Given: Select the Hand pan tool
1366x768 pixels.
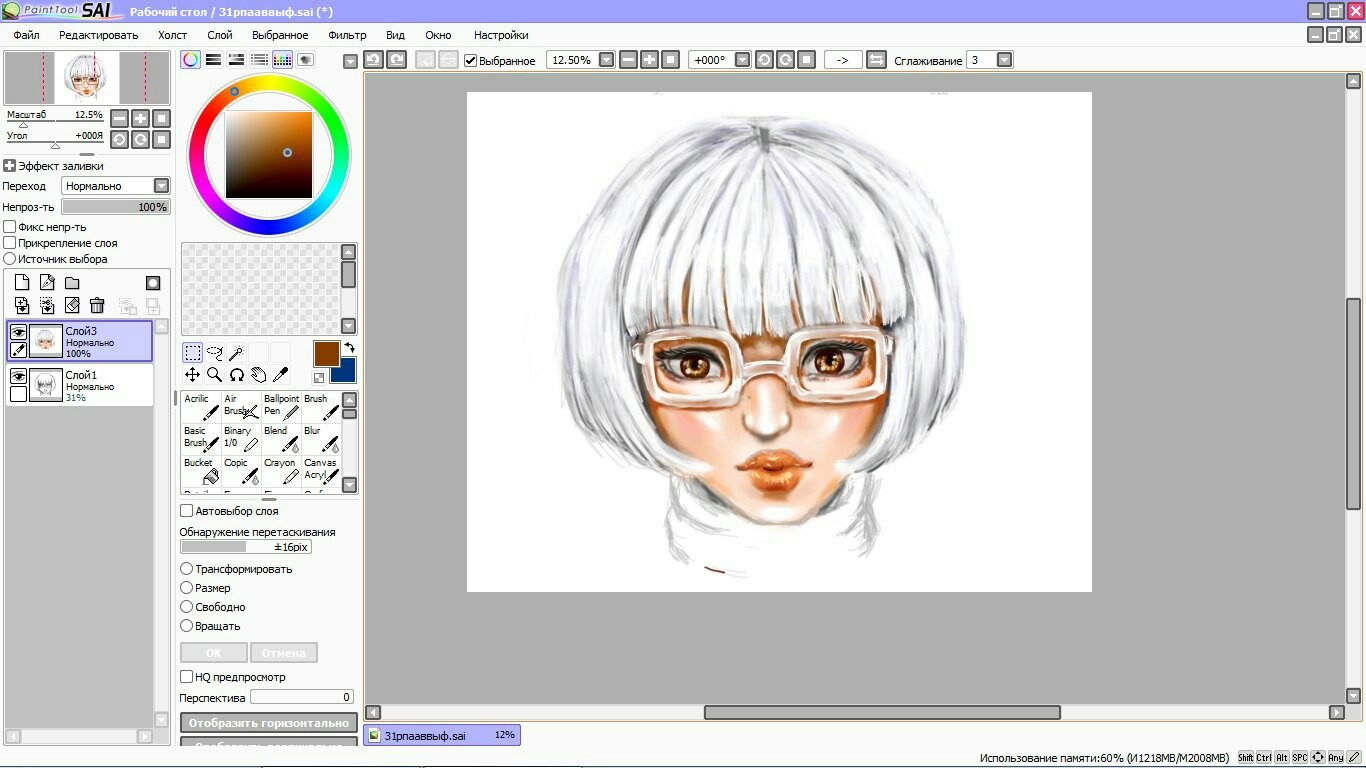Looking at the screenshot, I should click(x=258, y=375).
